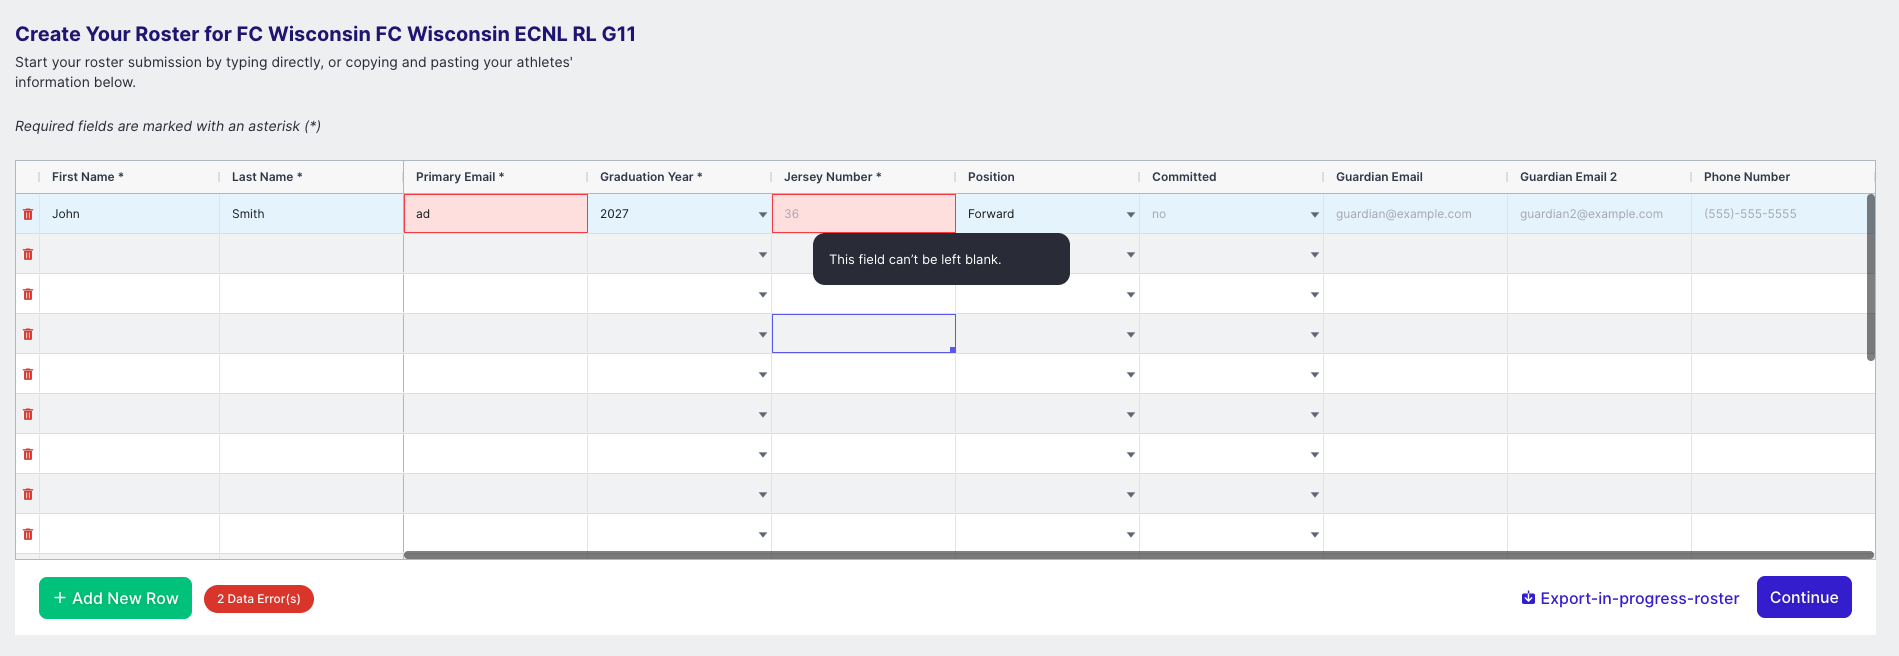This screenshot has width=1899, height=656.
Task: Open the Export-in-progress-roster link
Action: click(1639, 598)
